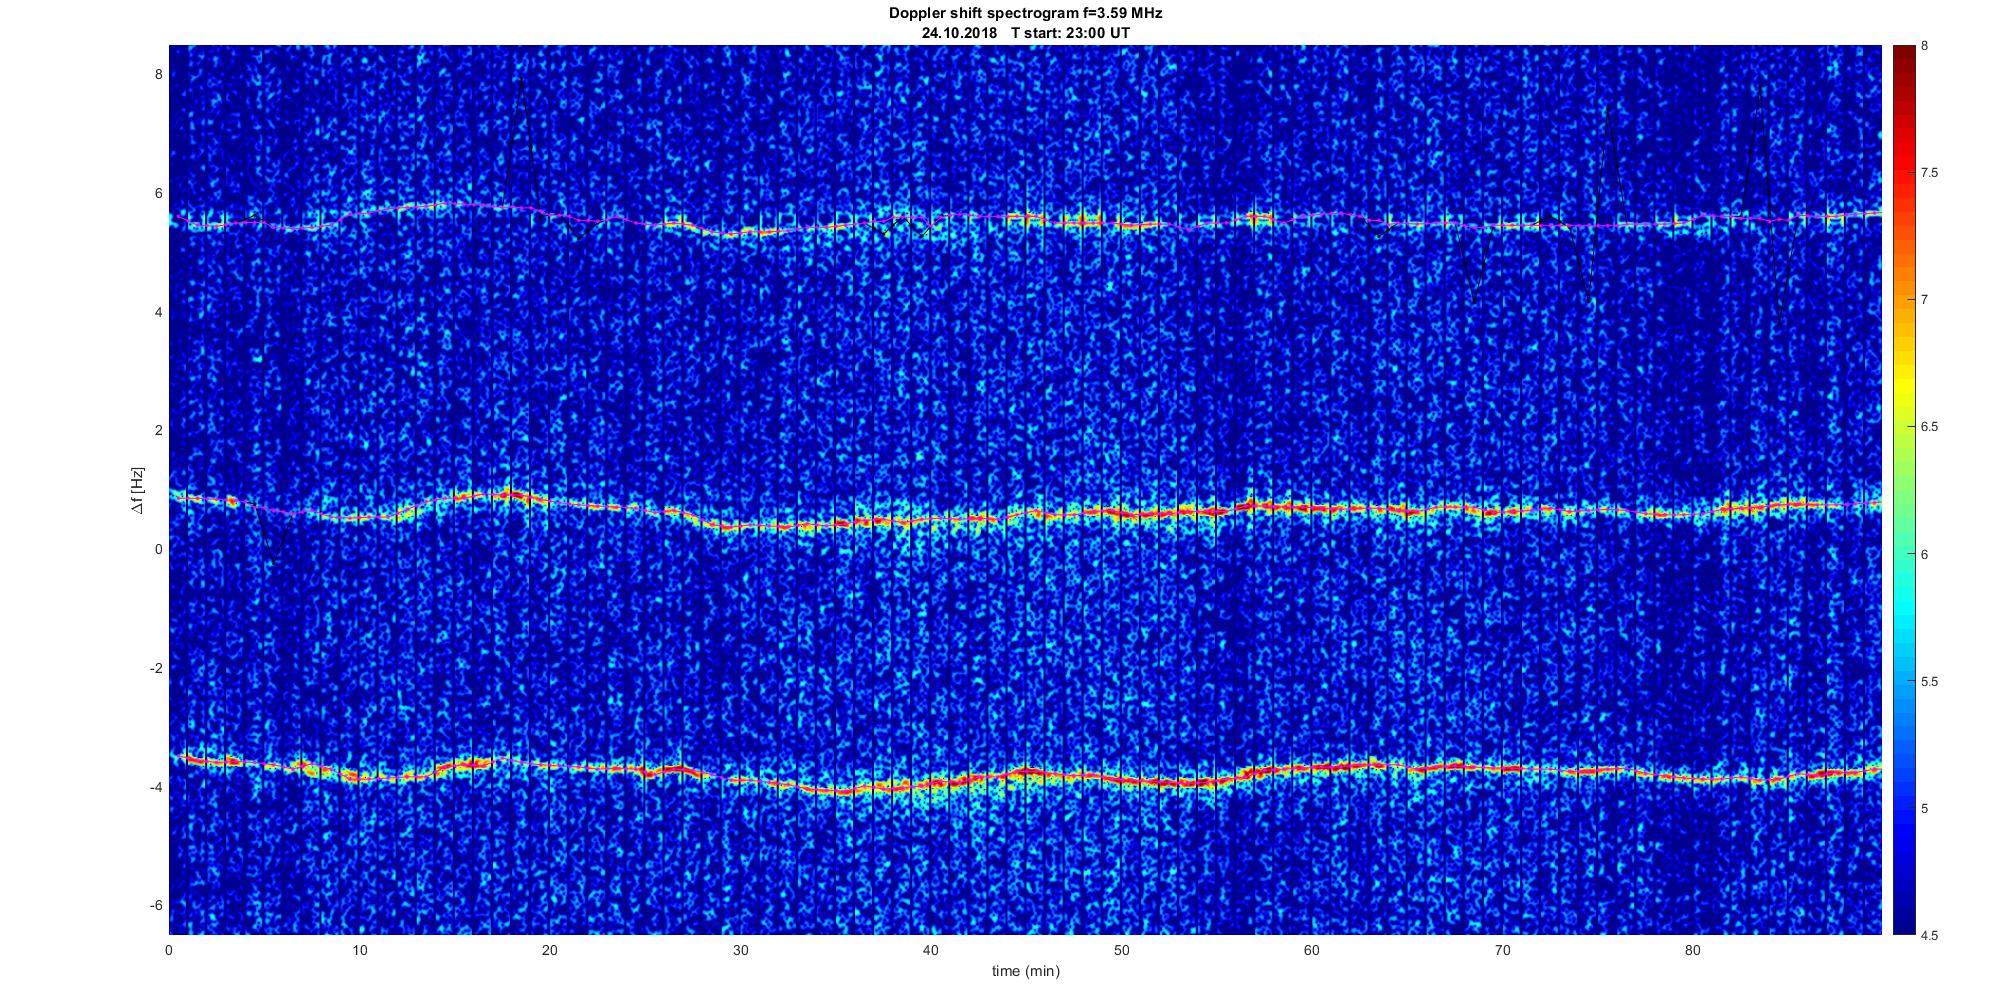Screen dimensions: 2000x1003
Task: Click the y-axis tick label "2"
Action: click(x=158, y=431)
